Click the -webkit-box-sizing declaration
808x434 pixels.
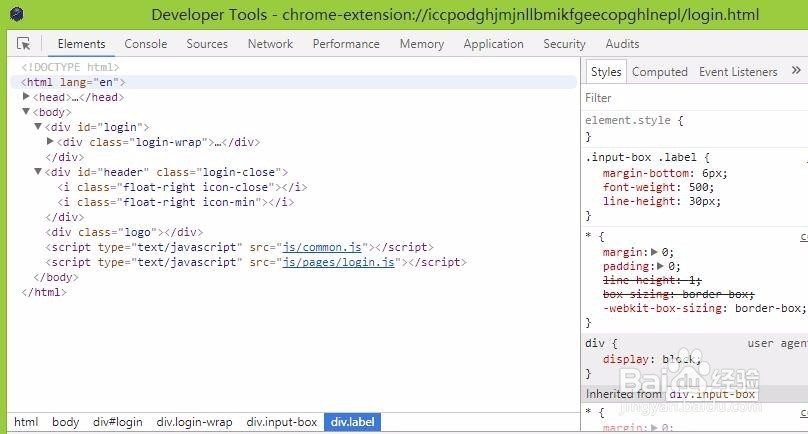(704, 308)
